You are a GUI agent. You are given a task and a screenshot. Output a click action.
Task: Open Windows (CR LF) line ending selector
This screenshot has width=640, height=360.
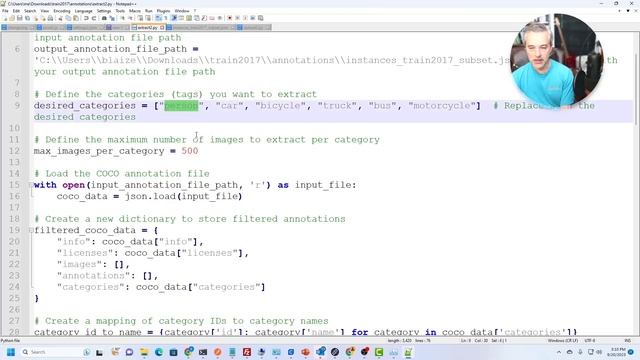coord(563,340)
